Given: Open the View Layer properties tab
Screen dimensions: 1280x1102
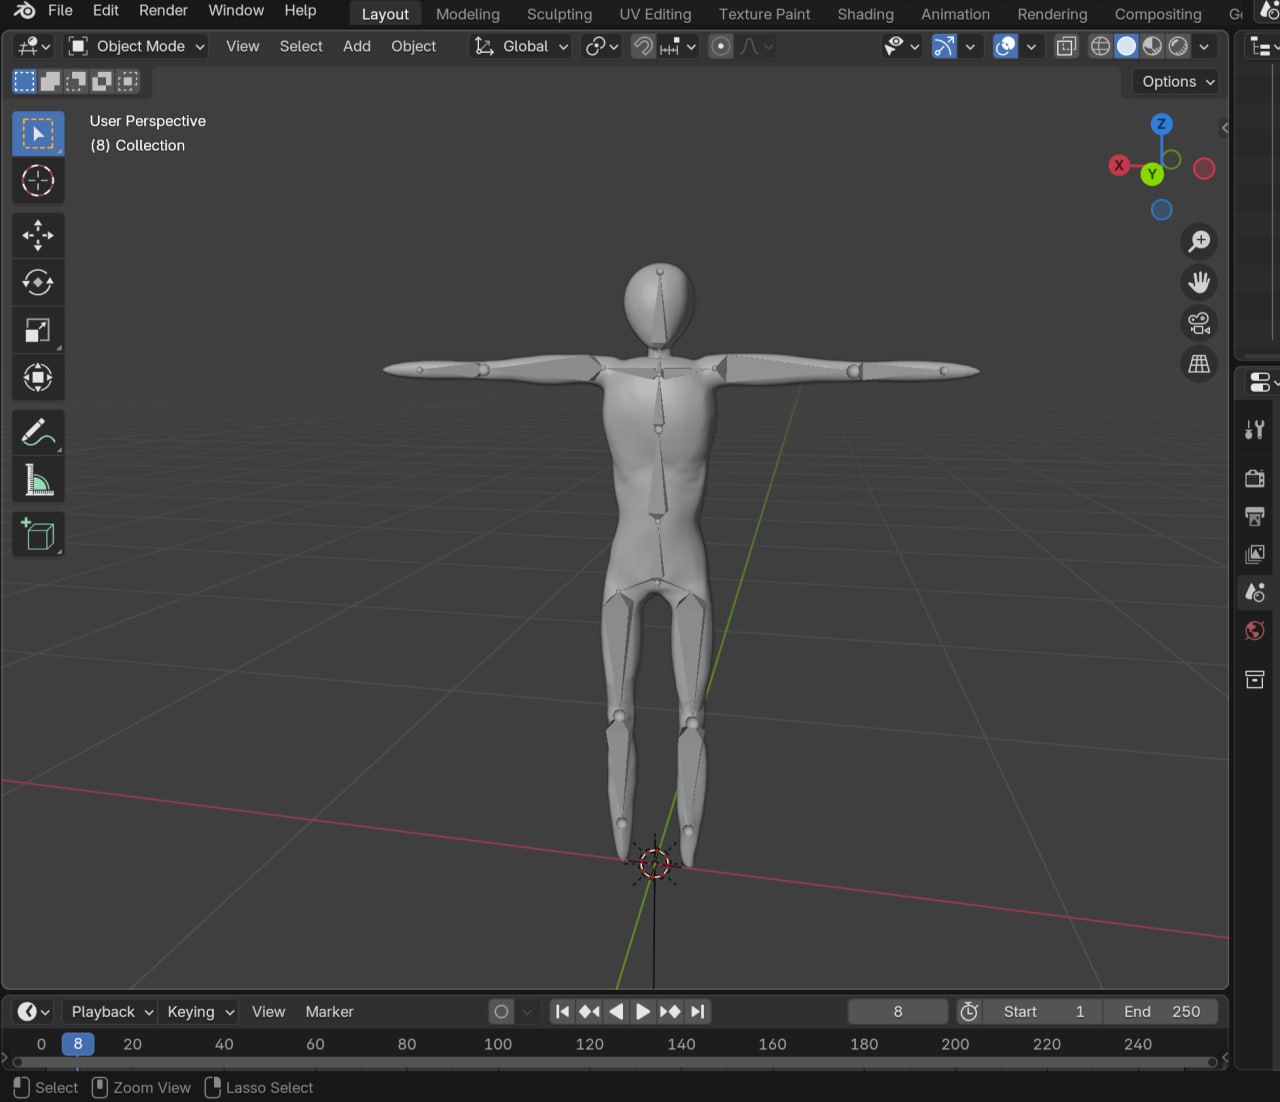Looking at the screenshot, I should [x=1255, y=554].
